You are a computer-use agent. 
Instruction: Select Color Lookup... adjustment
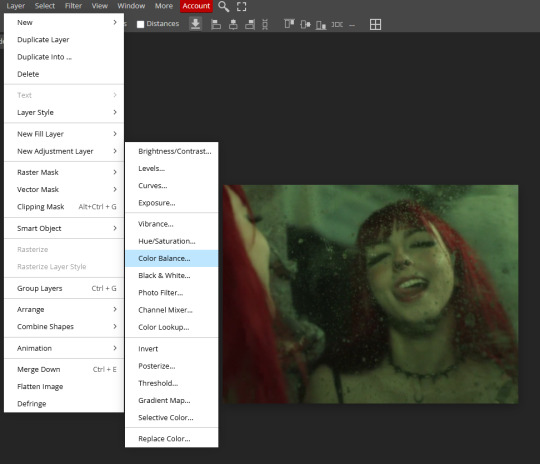tap(172, 327)
